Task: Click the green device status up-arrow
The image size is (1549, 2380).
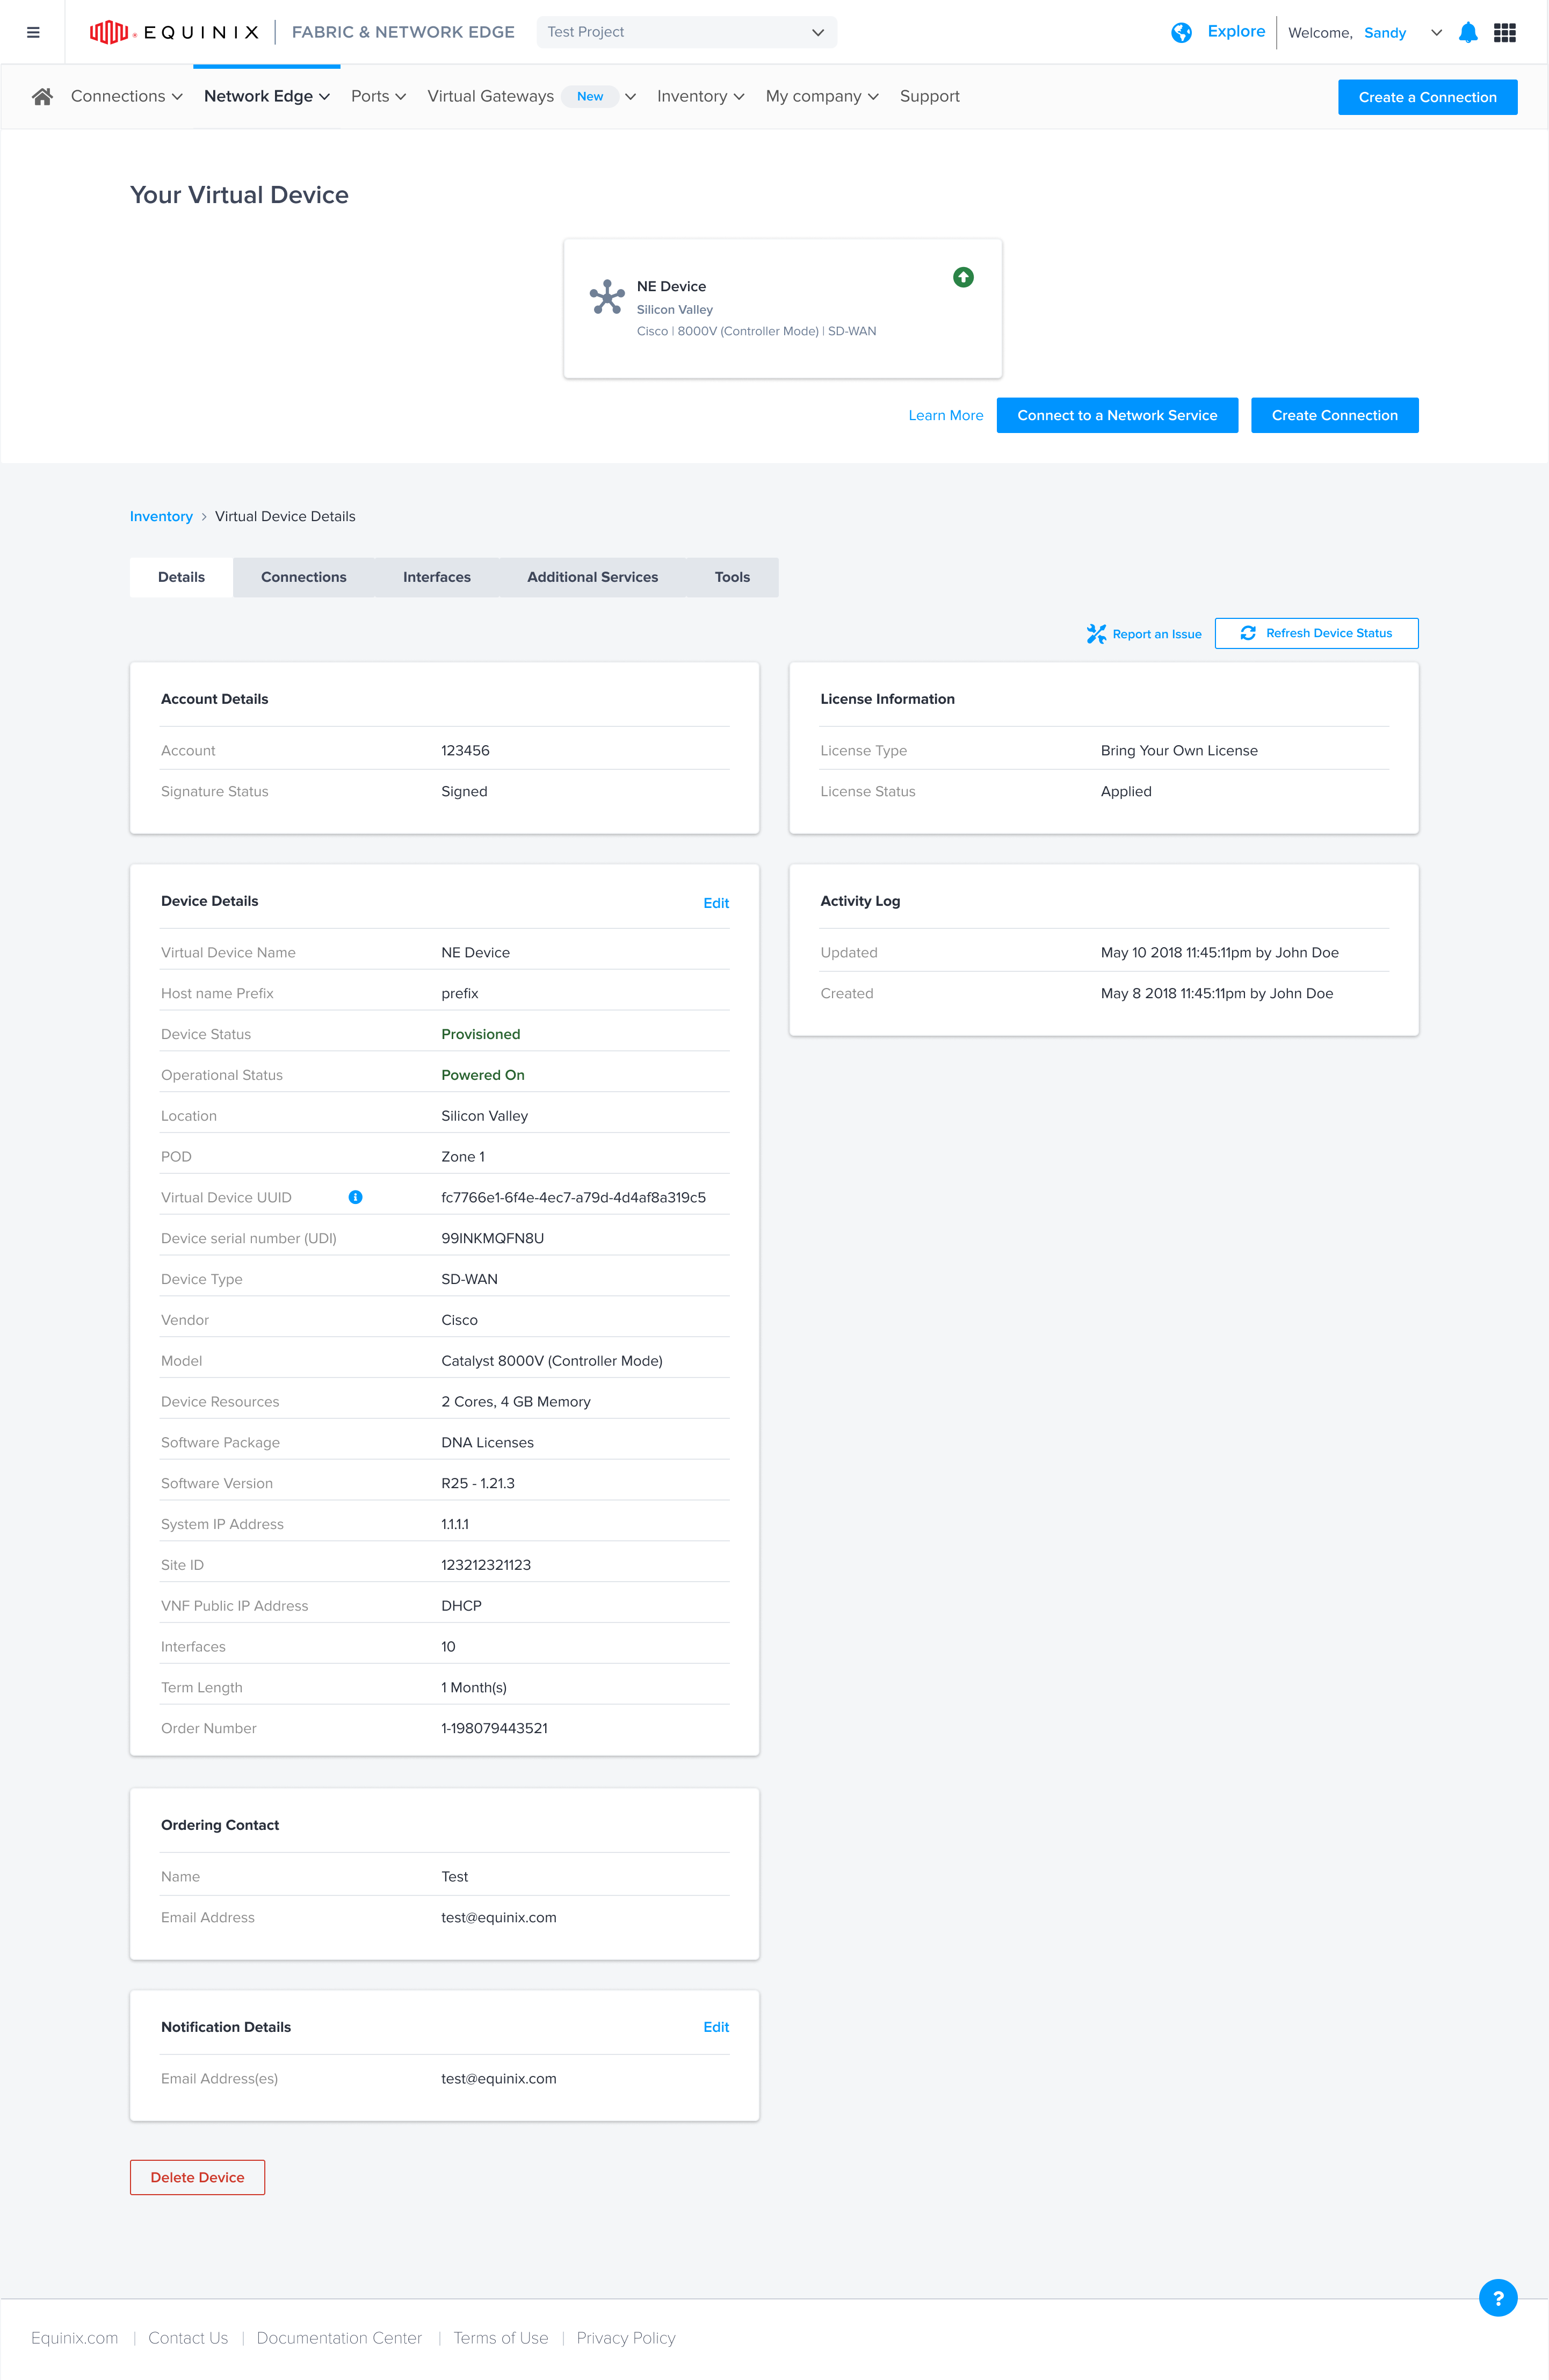Action: [963, 277]
